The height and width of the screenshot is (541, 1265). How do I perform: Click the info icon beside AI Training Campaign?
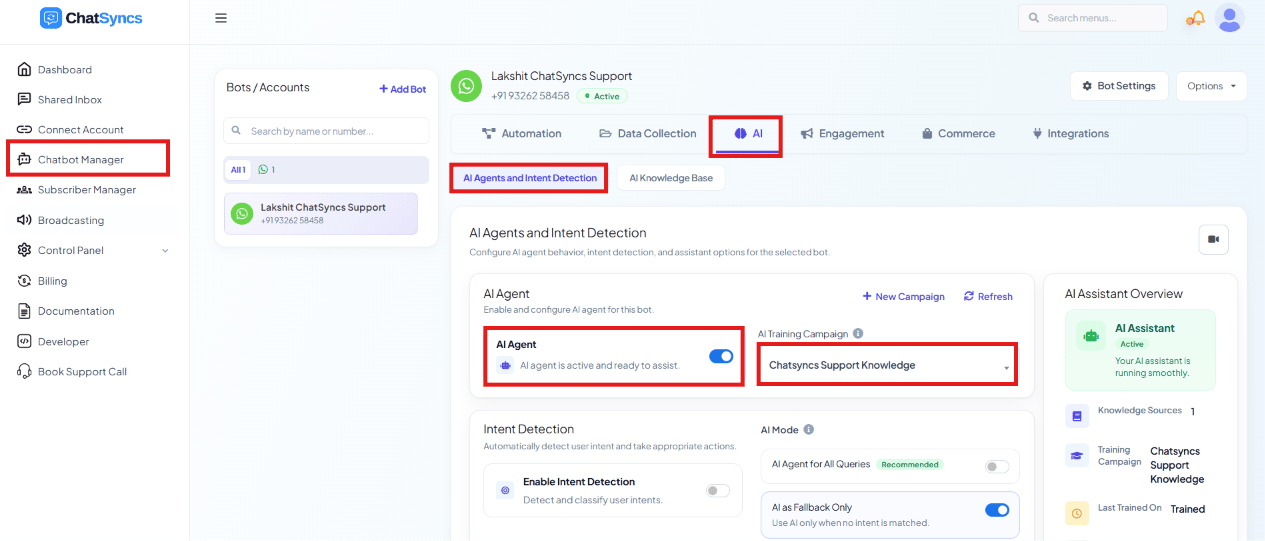(858, 334)
